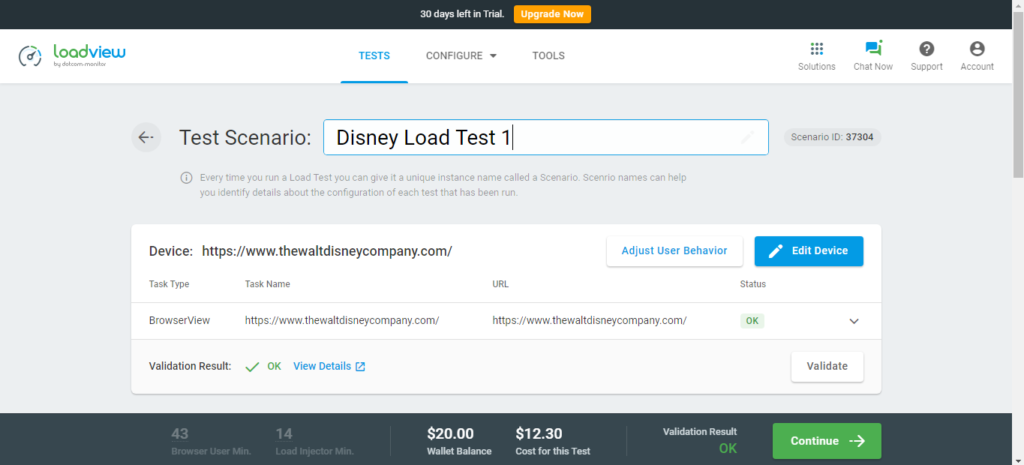The height and width of the screenshot is (465, 1024).
Task: Click the LoadView logo
Action: 72,56
